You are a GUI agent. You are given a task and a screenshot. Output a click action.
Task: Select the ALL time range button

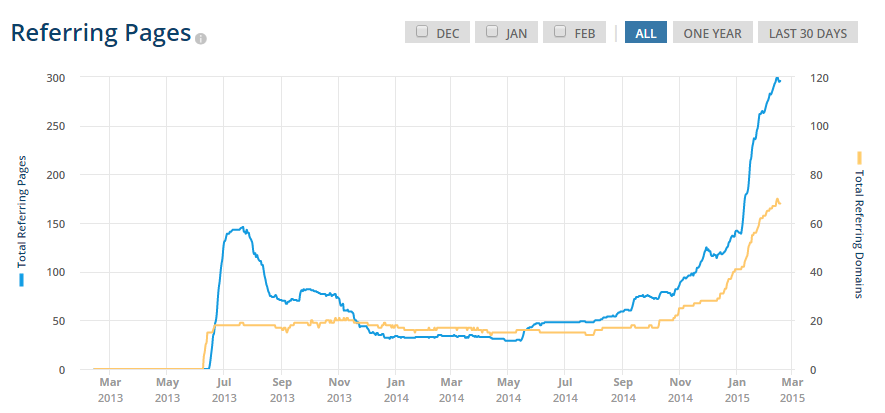coord(645,33)
